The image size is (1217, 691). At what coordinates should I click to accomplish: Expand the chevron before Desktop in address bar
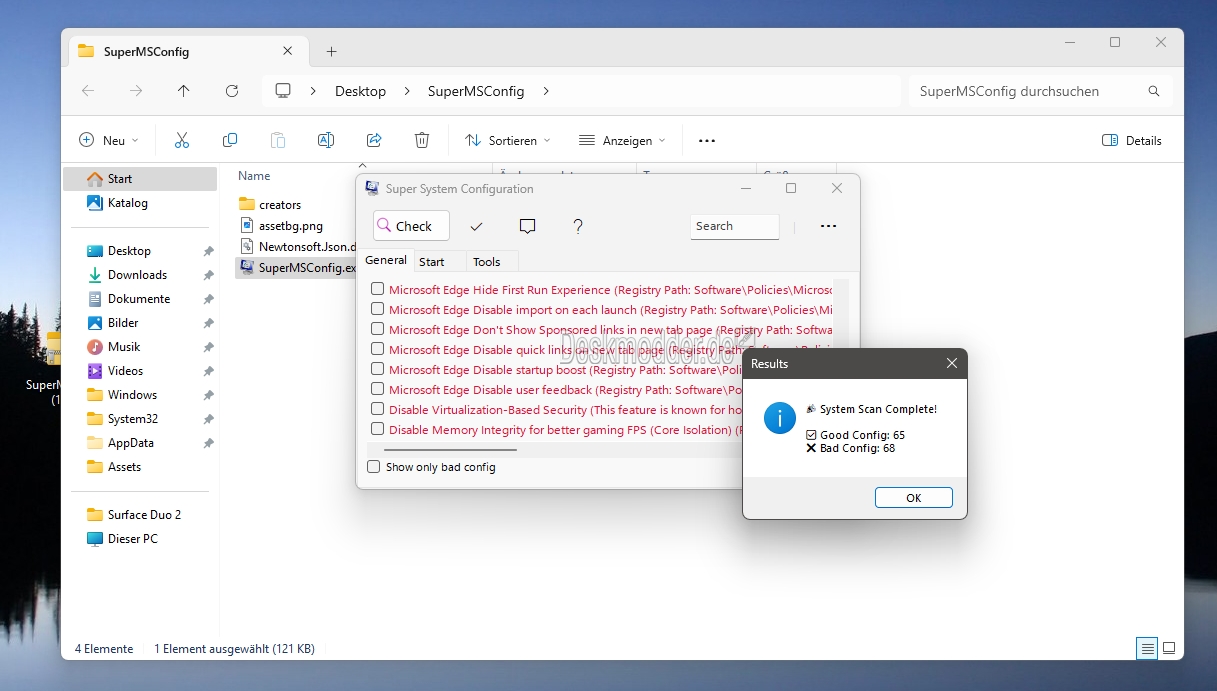pyautogui.click(x=313, y=91)
